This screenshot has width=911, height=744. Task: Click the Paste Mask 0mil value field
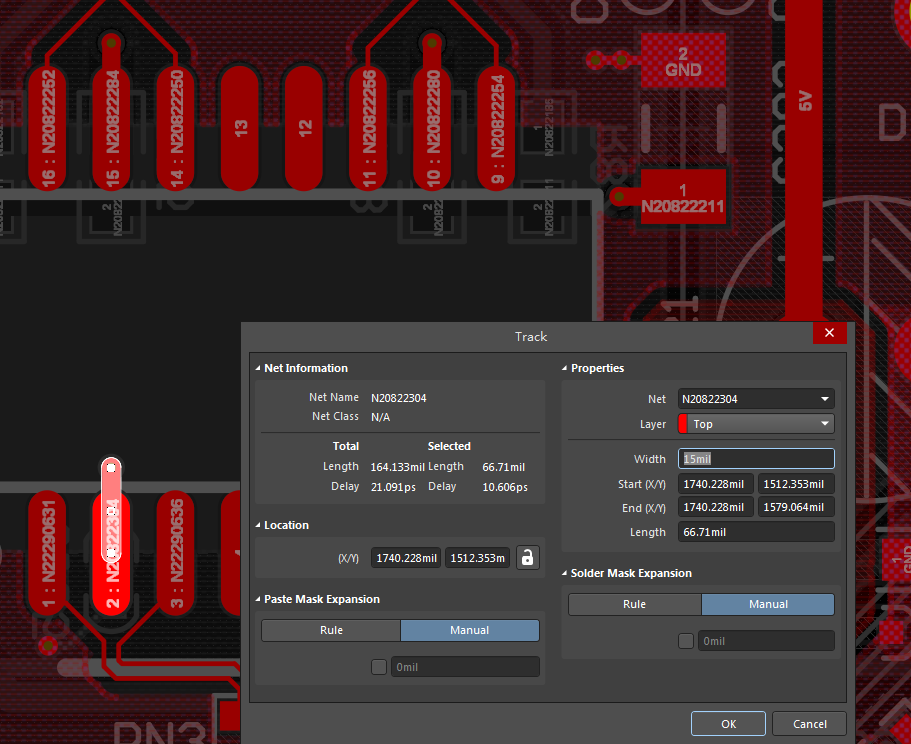pyautogui.click(x=465, y=667)
